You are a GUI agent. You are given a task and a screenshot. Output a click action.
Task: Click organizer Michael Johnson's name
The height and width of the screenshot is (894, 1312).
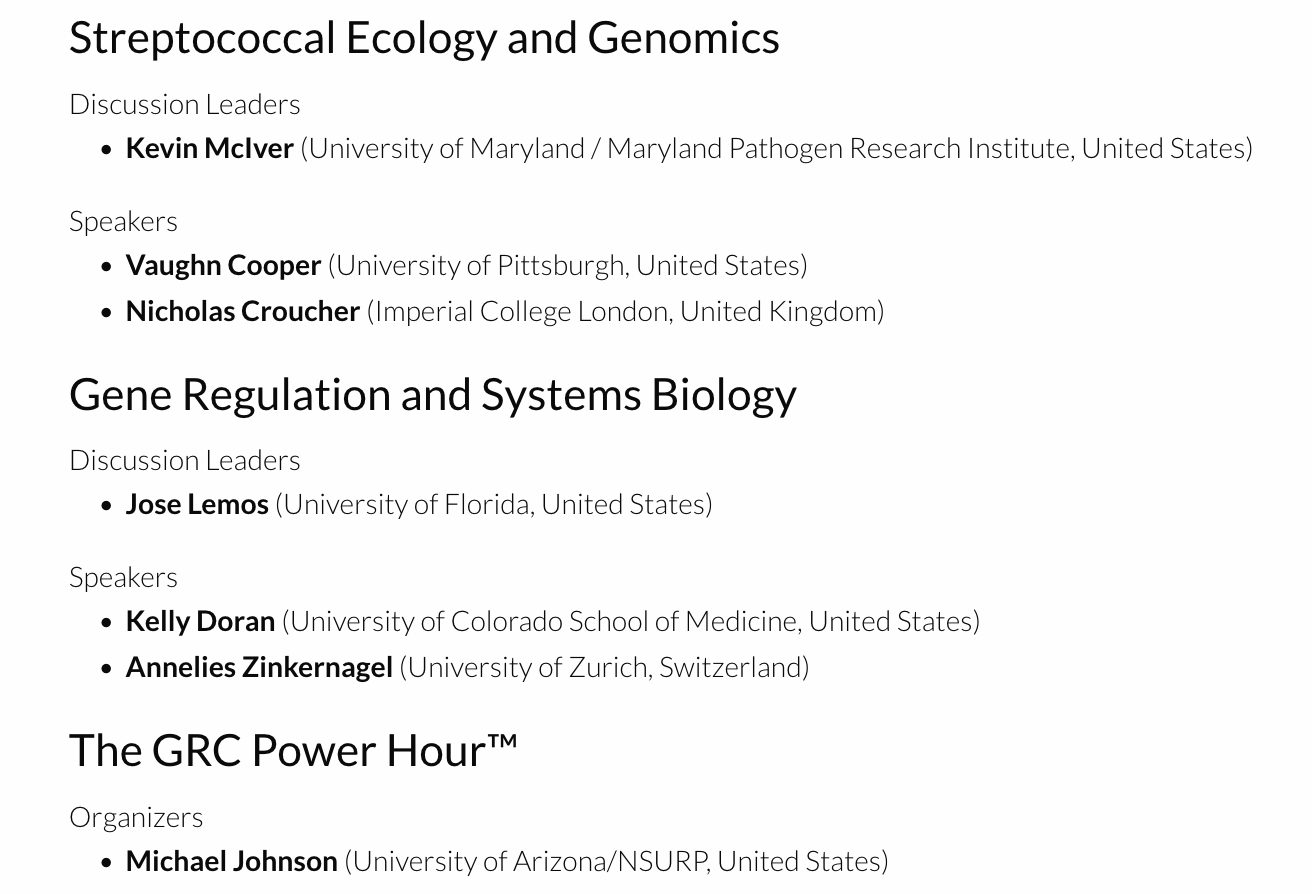[231, 861]
